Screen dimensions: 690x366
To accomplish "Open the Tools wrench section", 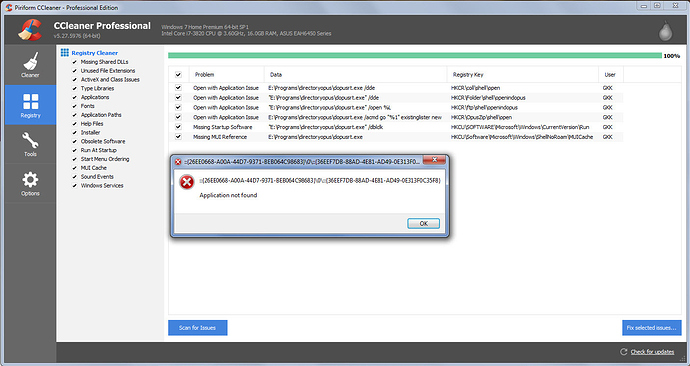I will point(30,144).
